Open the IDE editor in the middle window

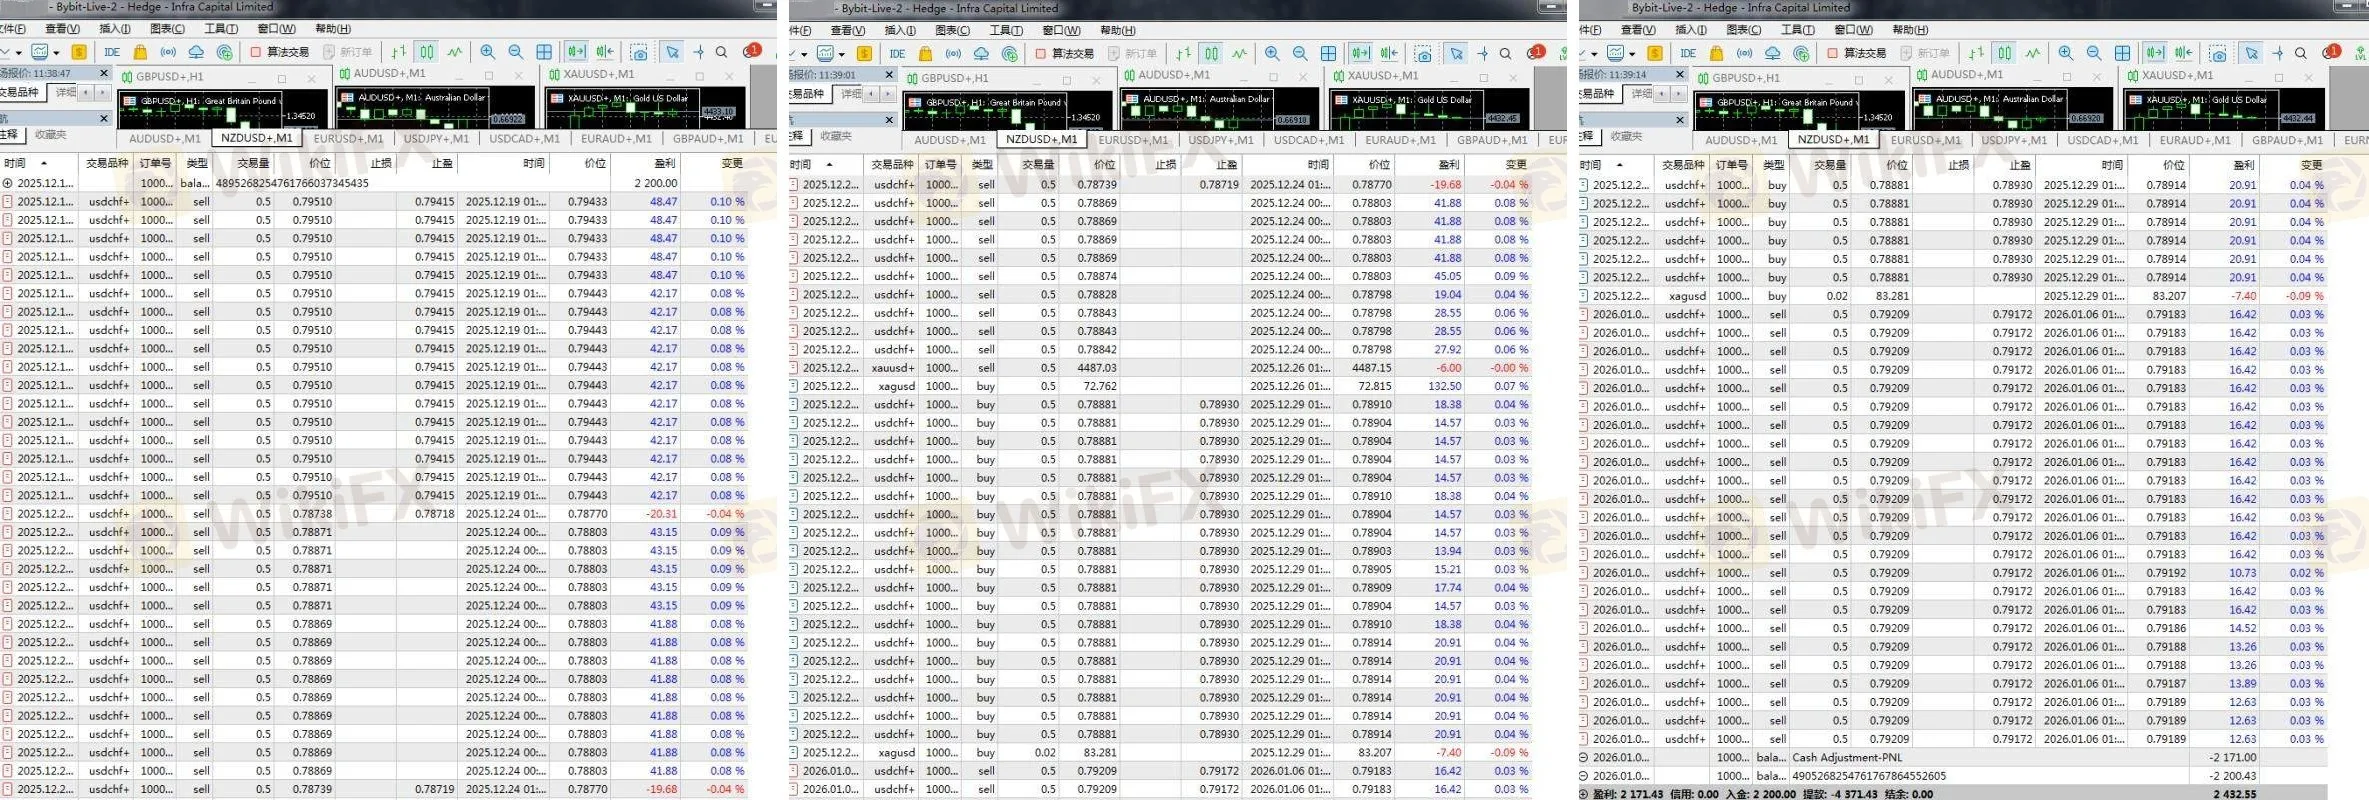click(x=897, y=53)
